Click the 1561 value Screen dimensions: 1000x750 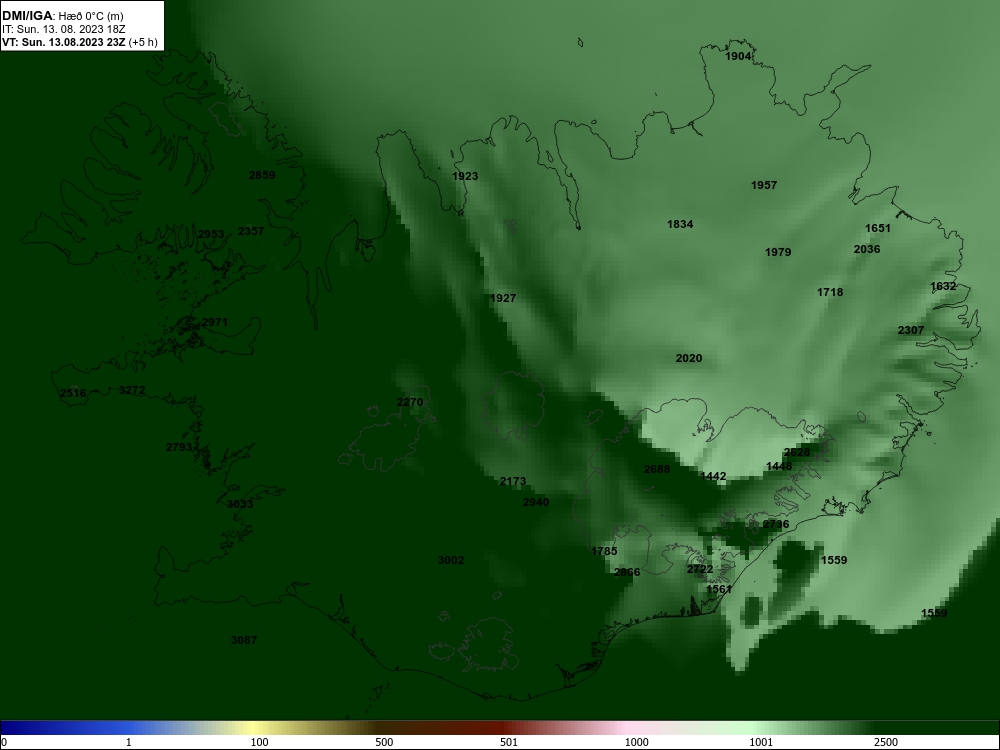[x=719, y=589]
